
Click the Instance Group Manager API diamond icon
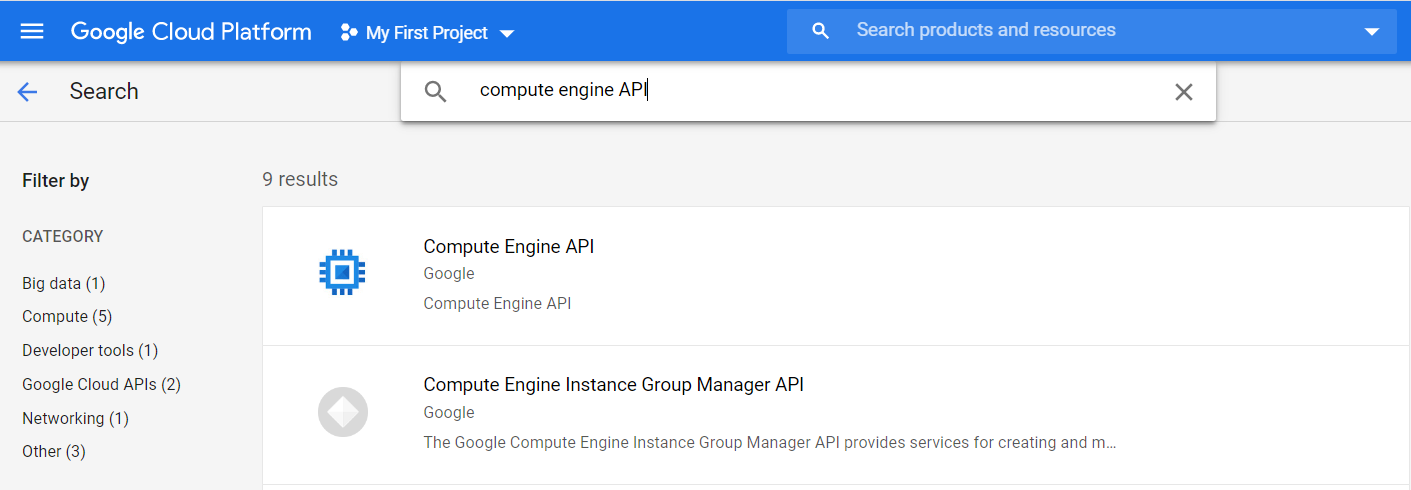point(342,411)
